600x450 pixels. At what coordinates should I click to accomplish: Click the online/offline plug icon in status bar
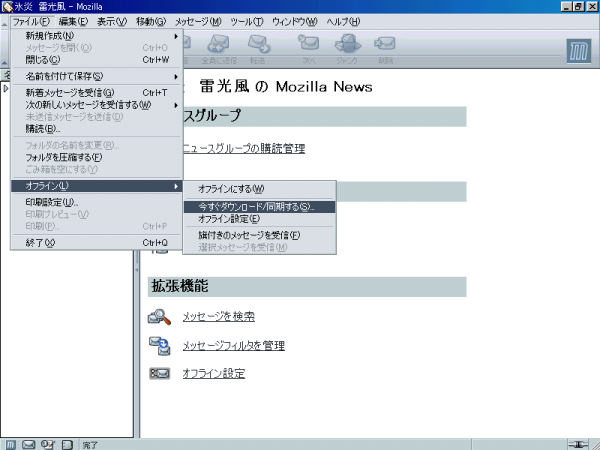tap(578, 445)
